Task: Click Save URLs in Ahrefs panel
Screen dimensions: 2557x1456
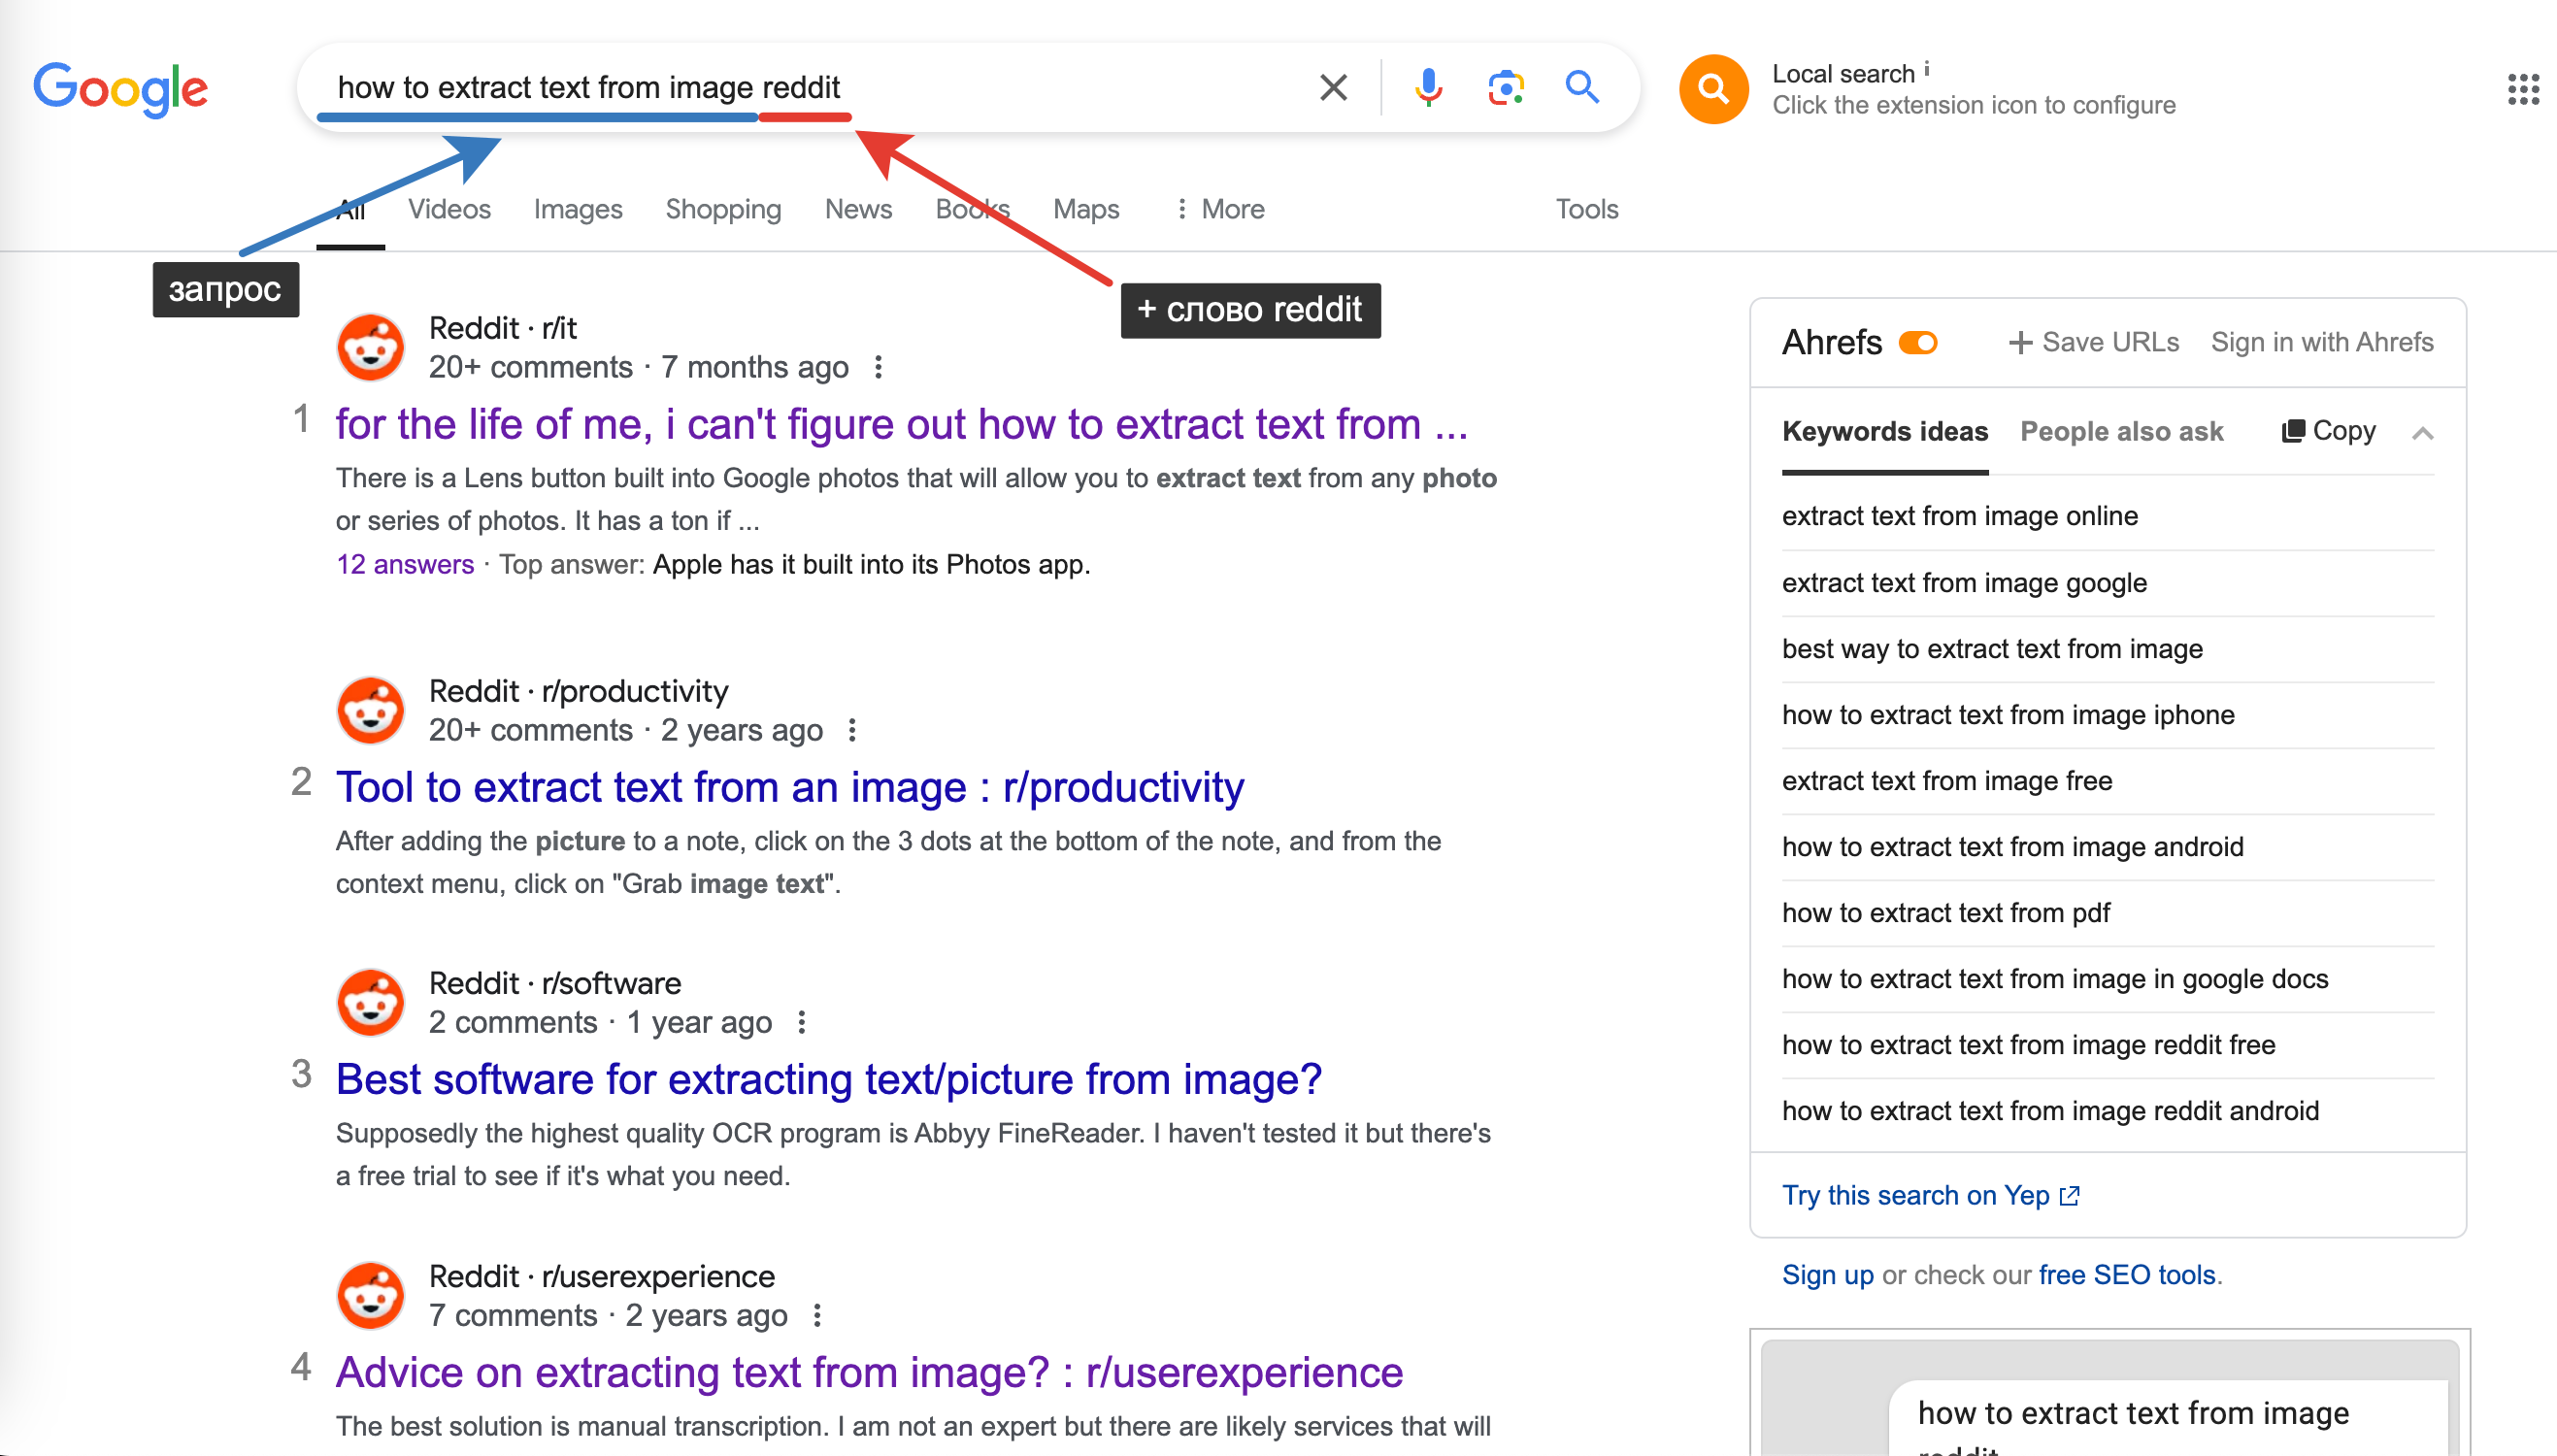Action: 2093,343
